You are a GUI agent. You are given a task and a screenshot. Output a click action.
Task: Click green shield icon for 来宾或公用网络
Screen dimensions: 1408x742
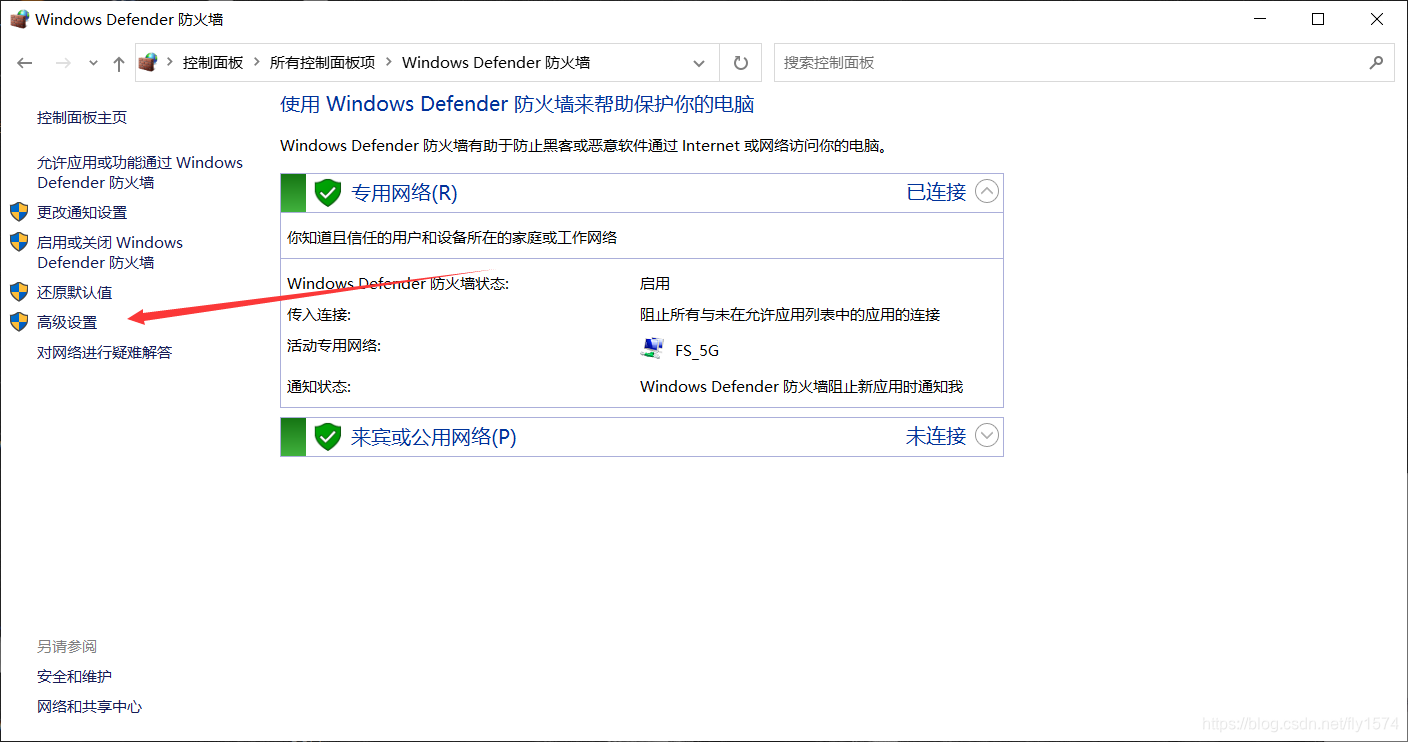(328, 437)
